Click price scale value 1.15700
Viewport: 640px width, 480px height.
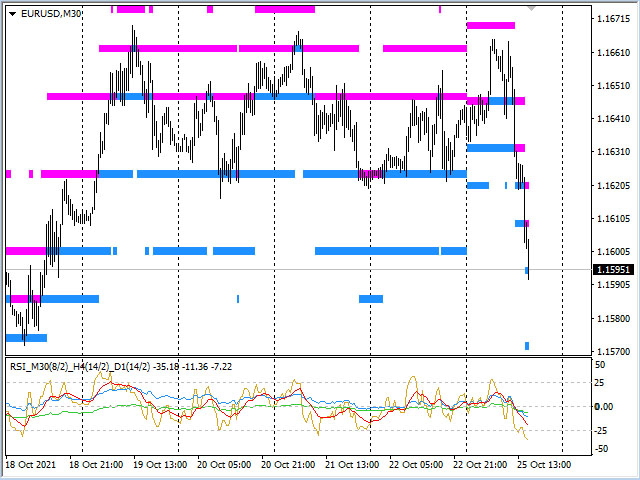[x=613, y=351]
